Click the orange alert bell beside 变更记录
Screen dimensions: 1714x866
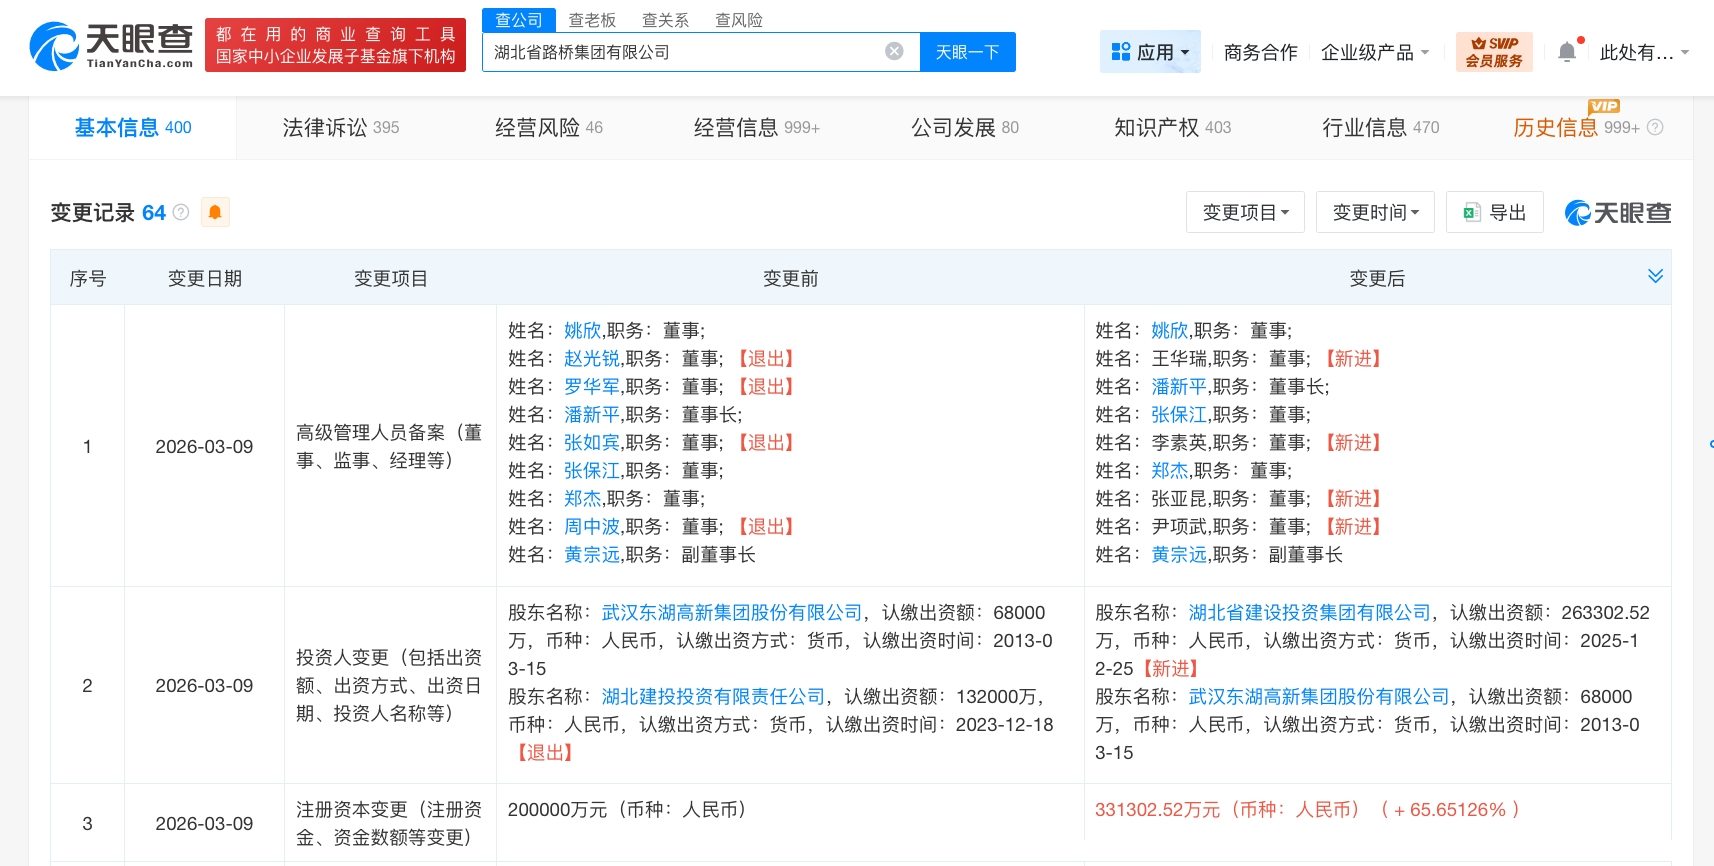click(x=215, y=212)
